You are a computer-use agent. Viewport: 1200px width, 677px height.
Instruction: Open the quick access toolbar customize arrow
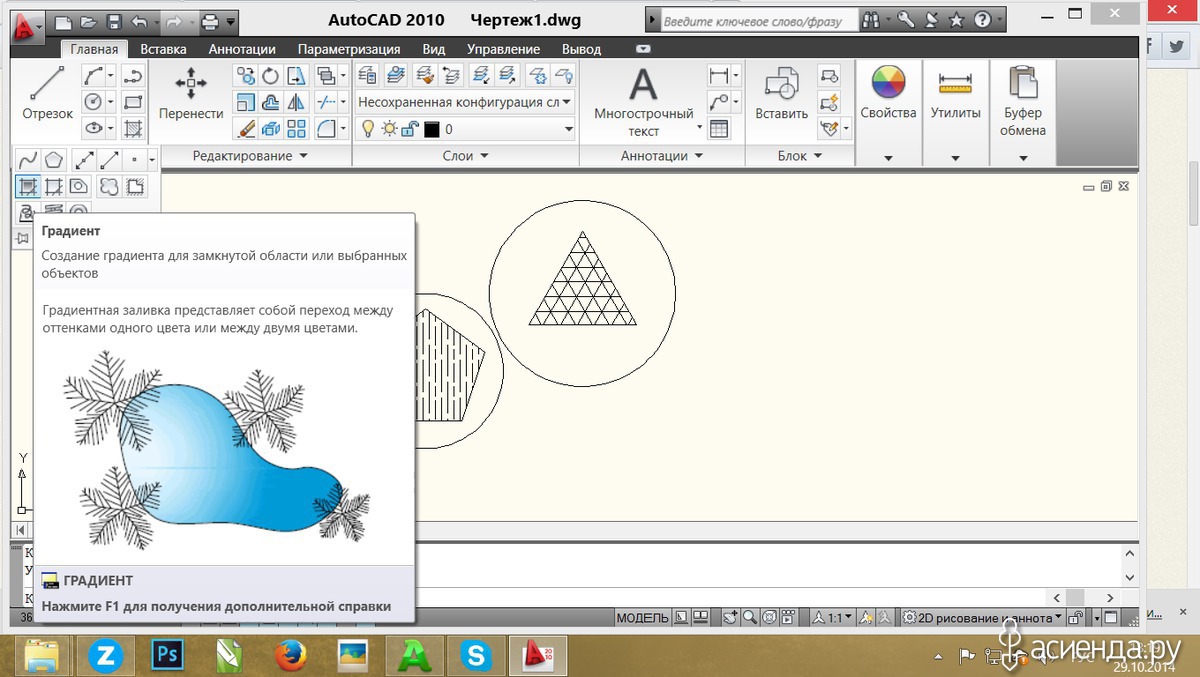point(232,21)
